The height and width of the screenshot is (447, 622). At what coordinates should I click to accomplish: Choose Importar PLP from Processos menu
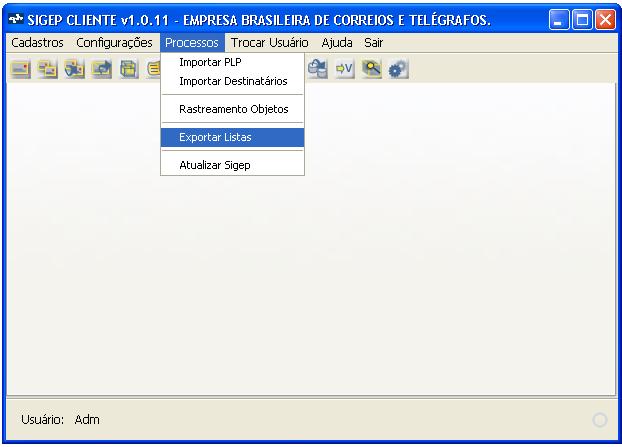tap(232, 62)
